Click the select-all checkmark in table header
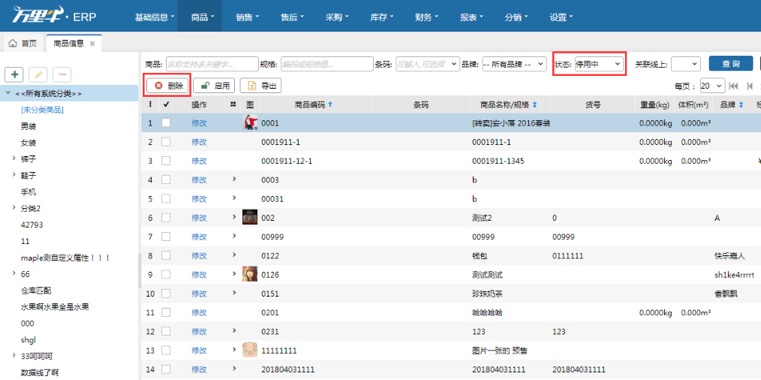The width and height of the screenshot is (761, 380). (166, 104)
